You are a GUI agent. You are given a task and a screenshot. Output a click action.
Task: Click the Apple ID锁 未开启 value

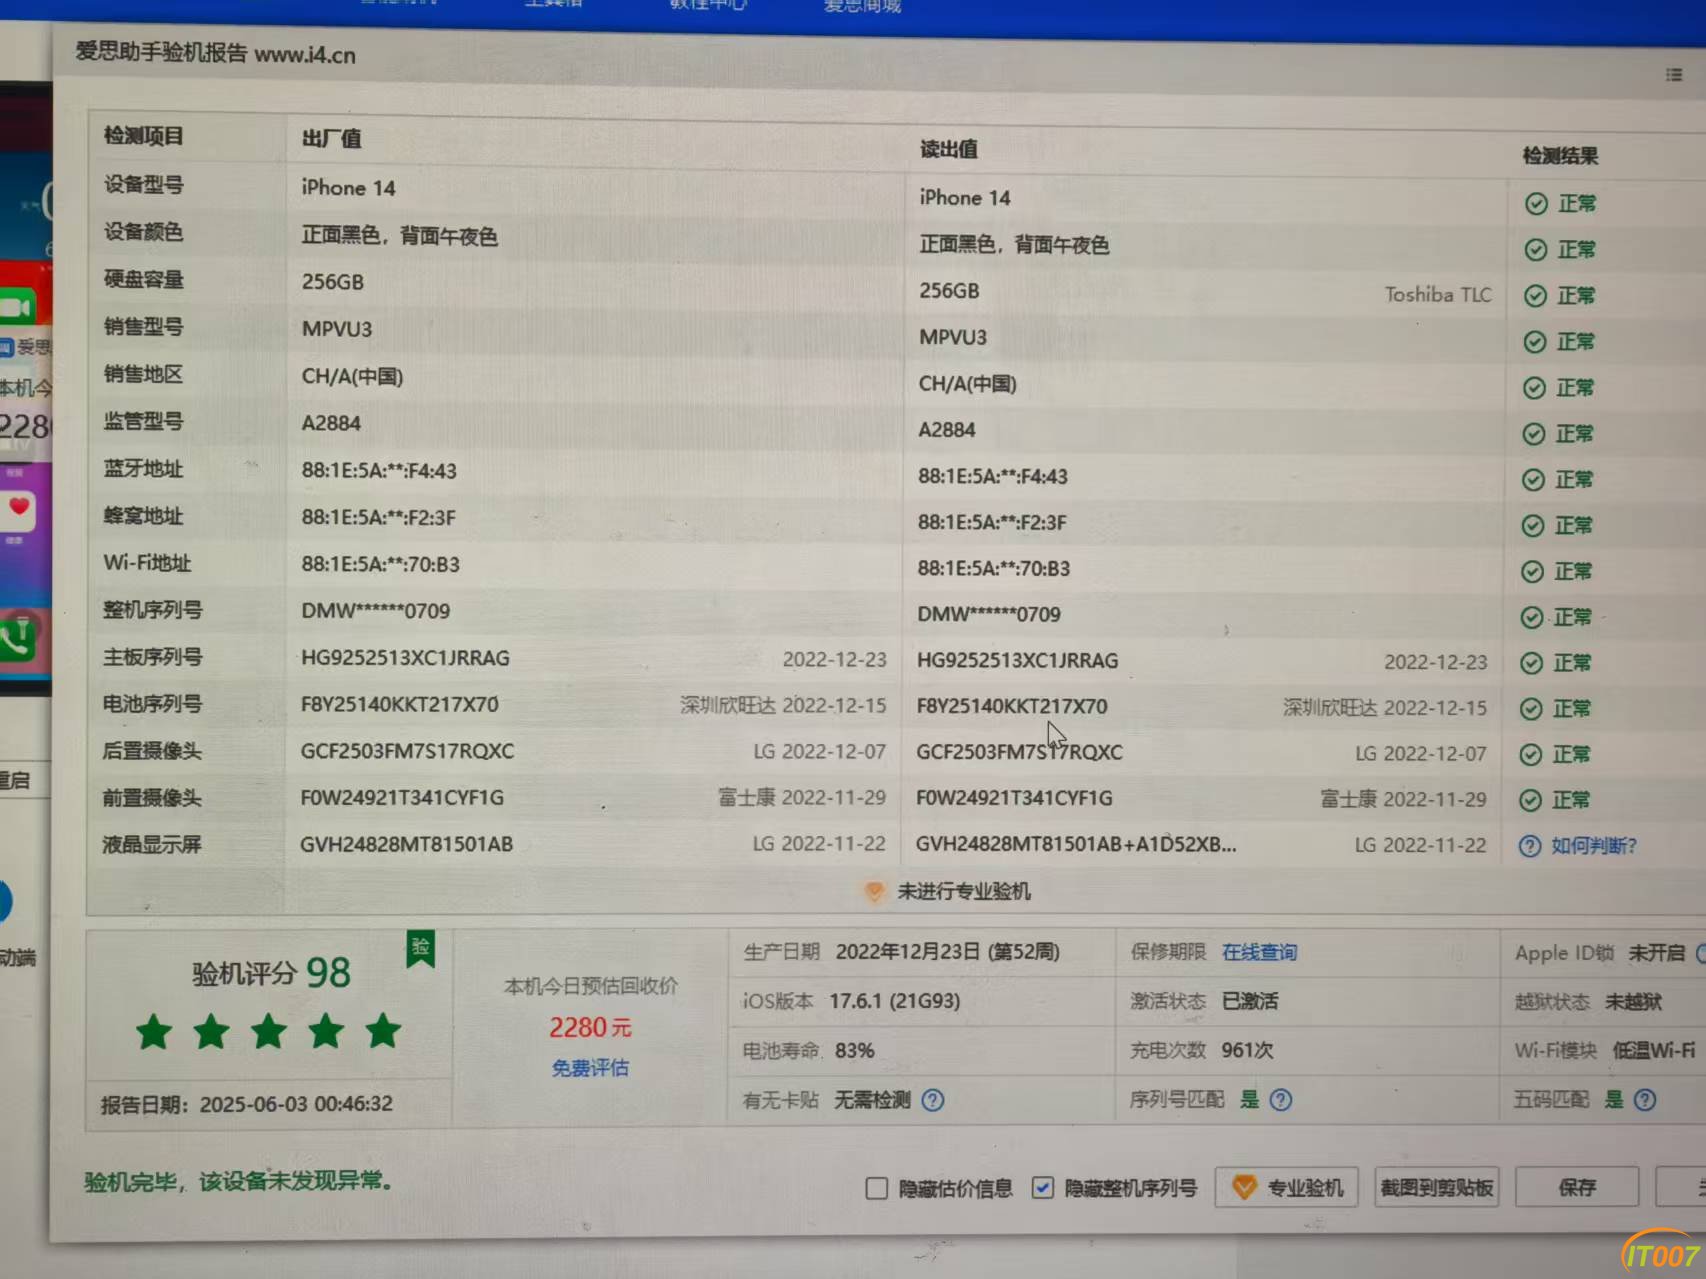point(1656,952)
